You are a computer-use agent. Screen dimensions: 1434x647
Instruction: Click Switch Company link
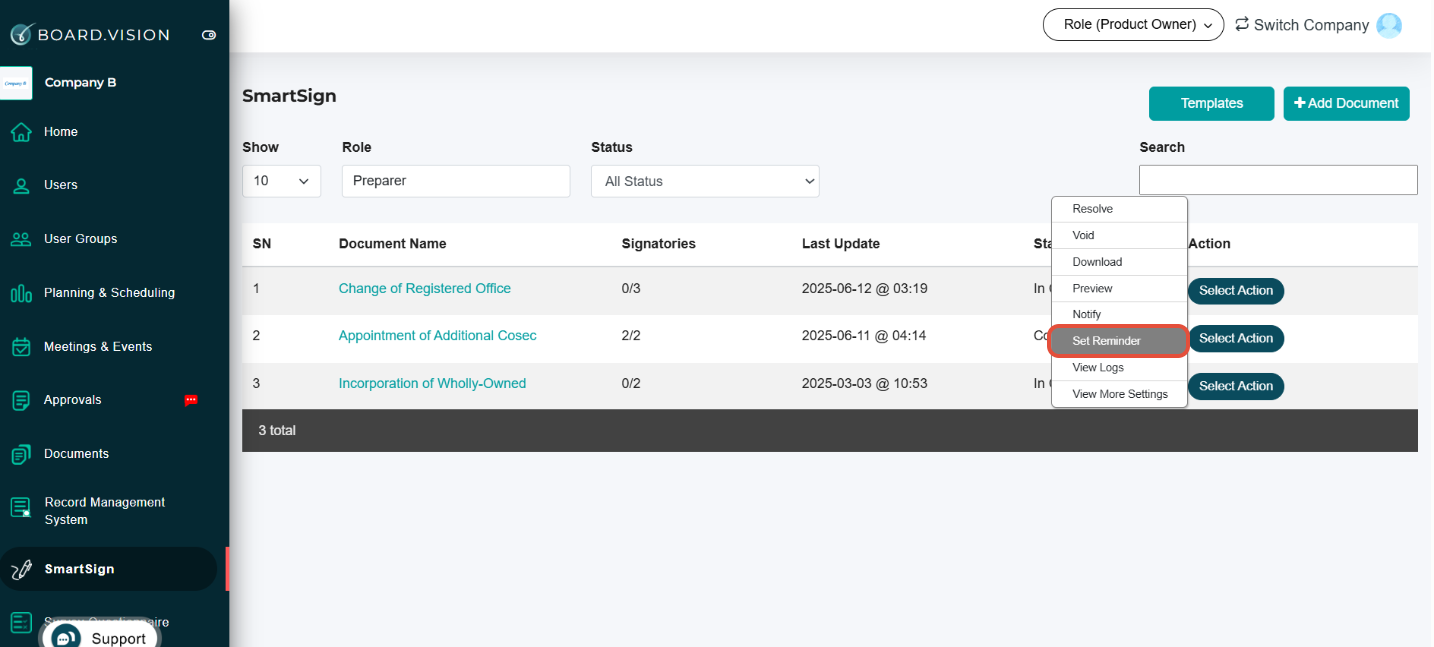coord(1311,25)
